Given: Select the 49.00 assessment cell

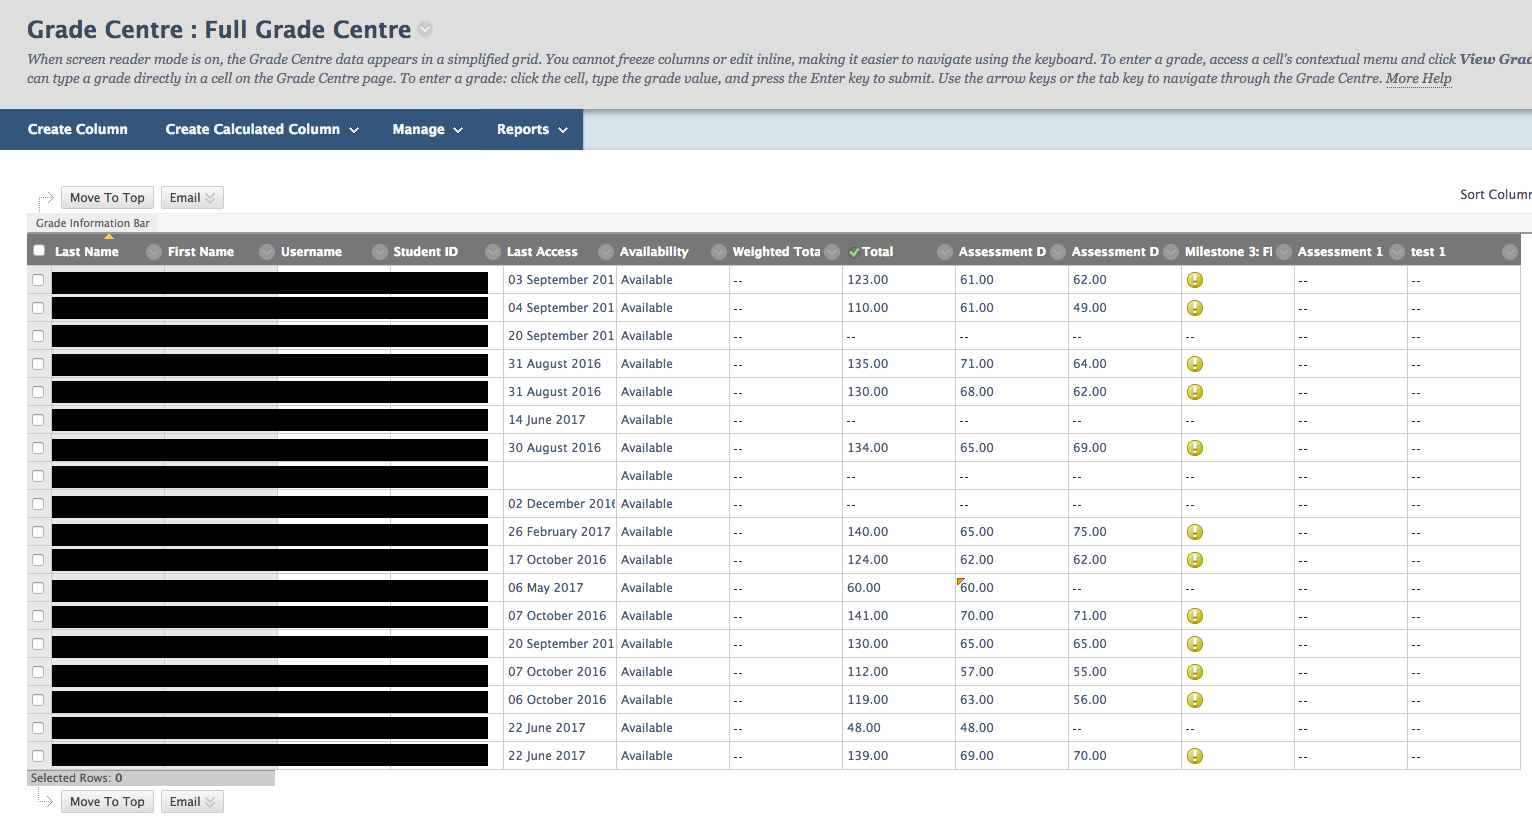Looking at the screenshot, I should tap(1124, 308).
